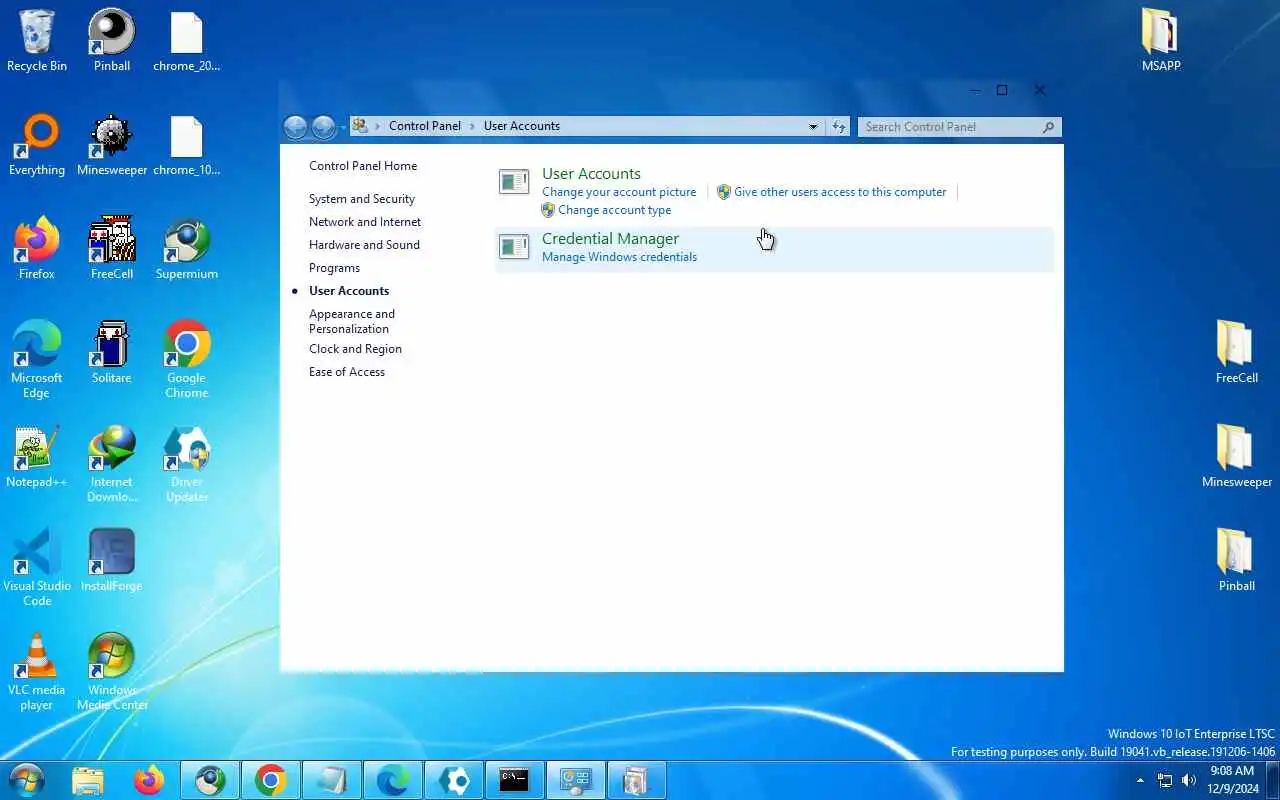Viewport: 1280px width, 800px height.
Task: Open the taskbar clock and date
Action: [1232, 780]
